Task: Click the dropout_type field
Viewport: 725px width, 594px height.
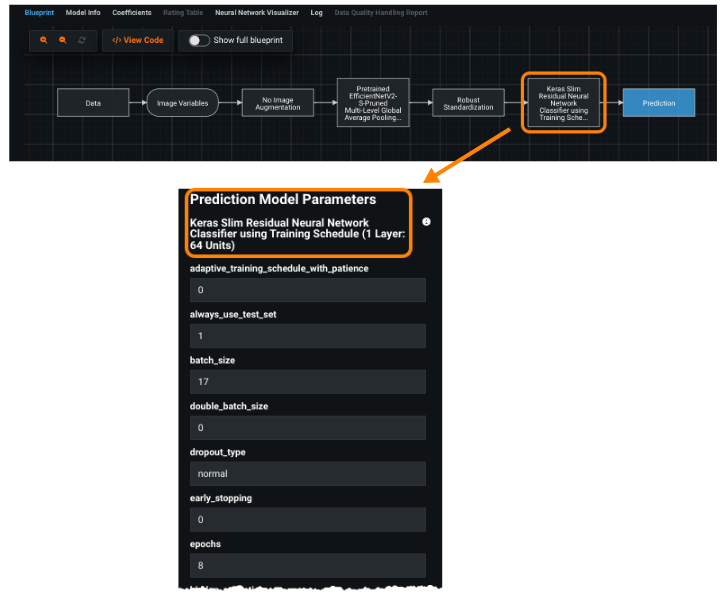Action: [x=307, y=474]
